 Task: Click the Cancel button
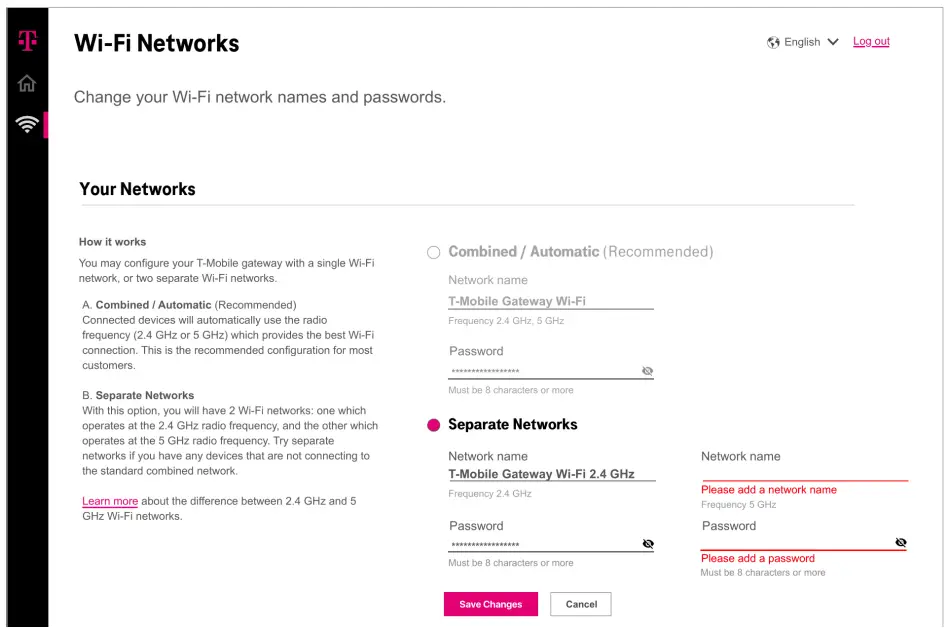click(580, 604)
